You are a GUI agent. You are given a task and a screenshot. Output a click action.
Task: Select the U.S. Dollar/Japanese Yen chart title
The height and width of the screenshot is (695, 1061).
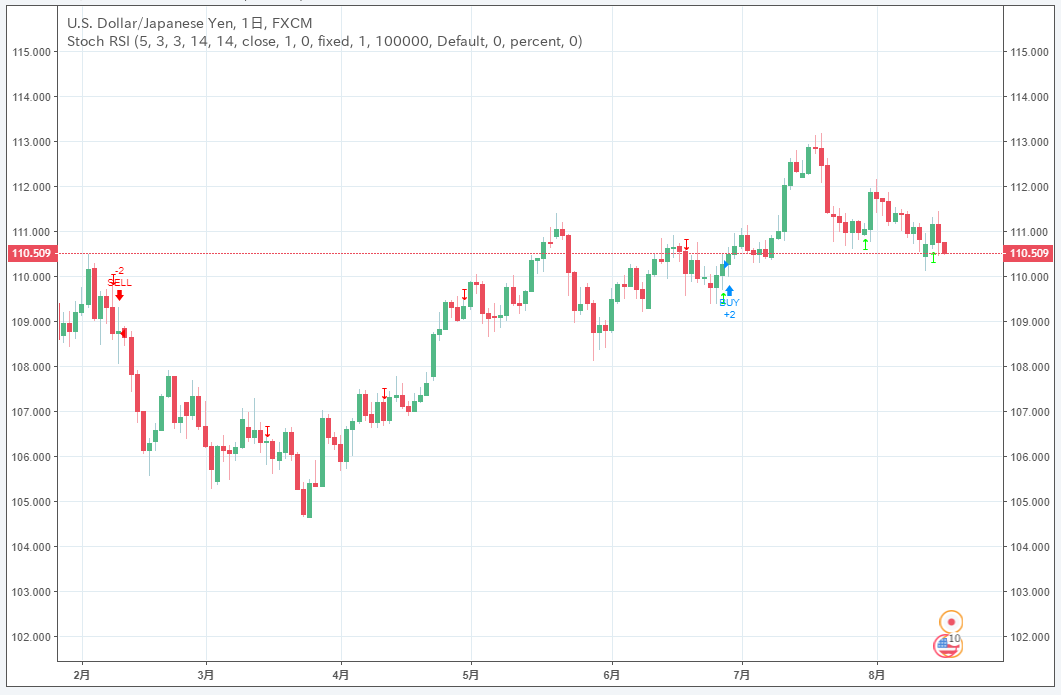click(189, 23)
